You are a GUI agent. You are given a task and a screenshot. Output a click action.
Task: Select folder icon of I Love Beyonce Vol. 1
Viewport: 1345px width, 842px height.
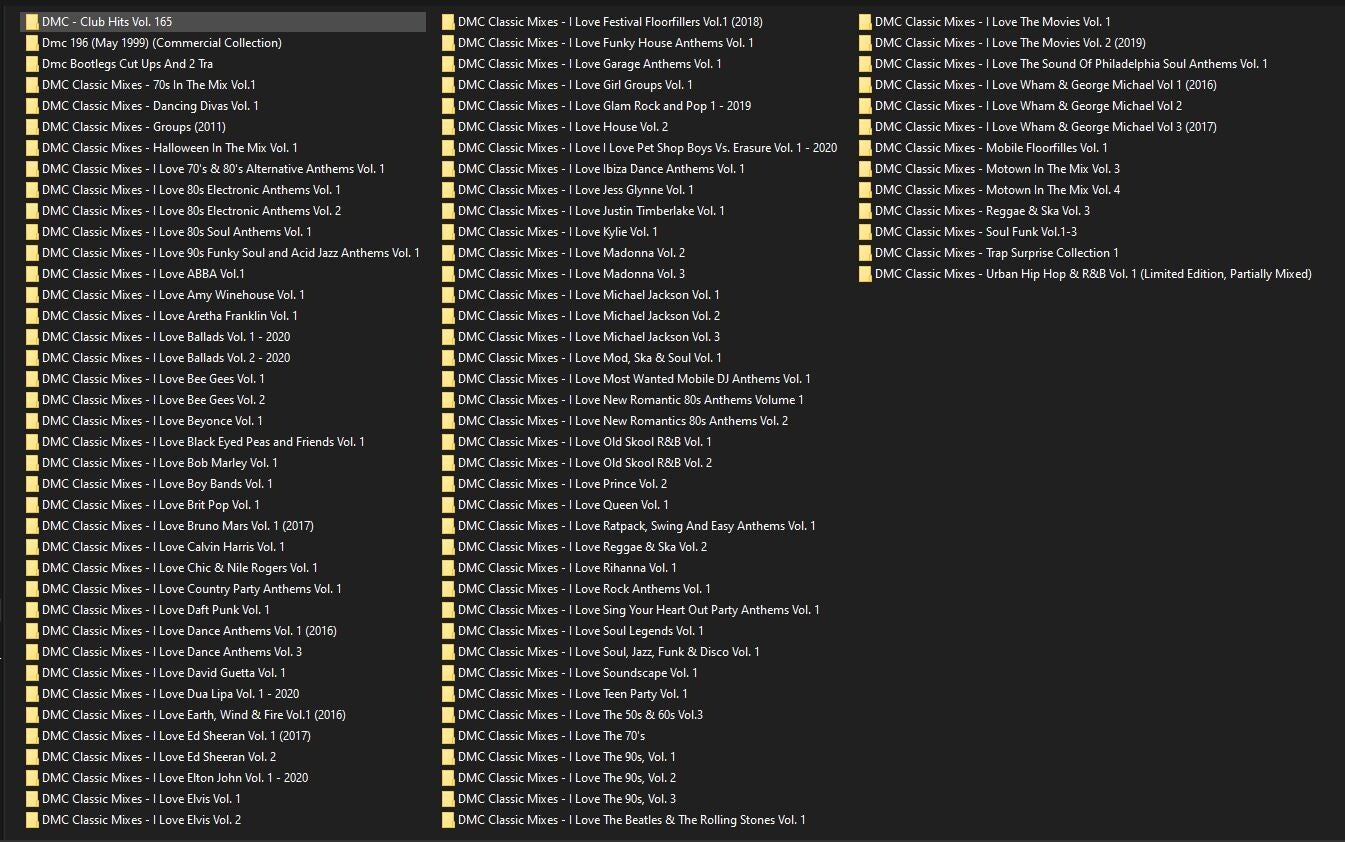point(32,421)
